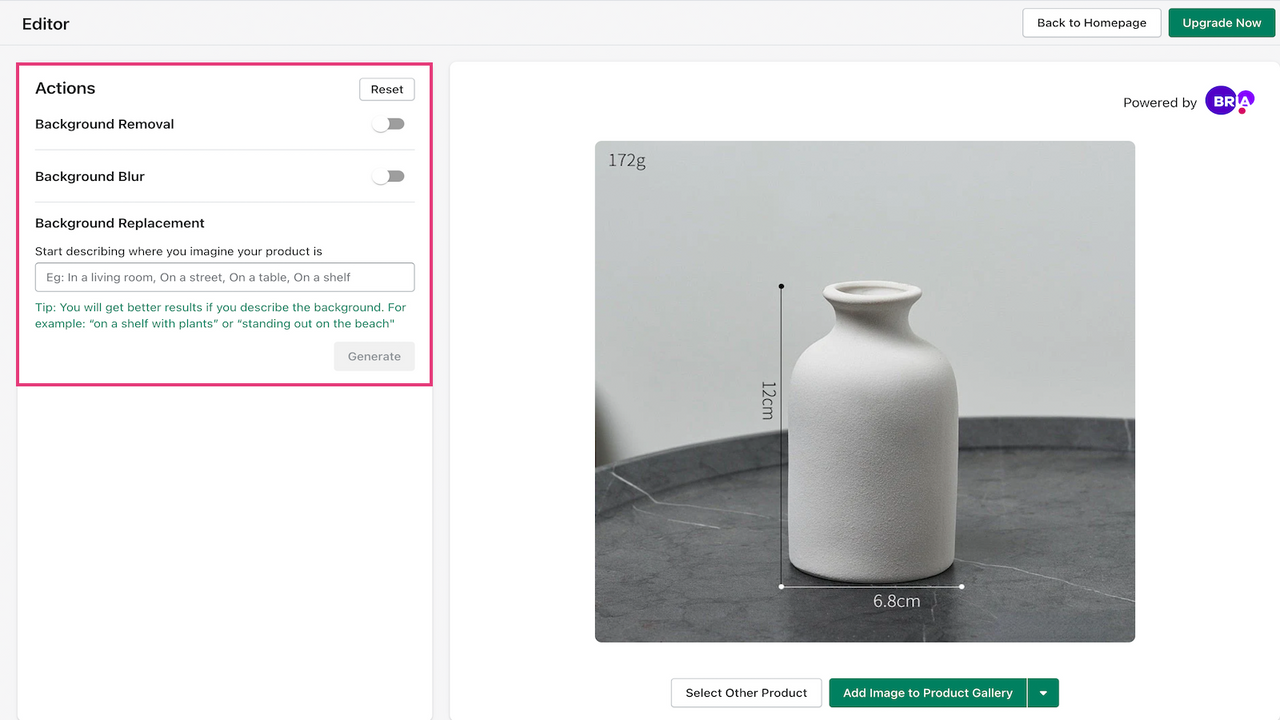The image size is (1280, 720).
Task: Click the Actions panel heading
Action: point(65,88)
